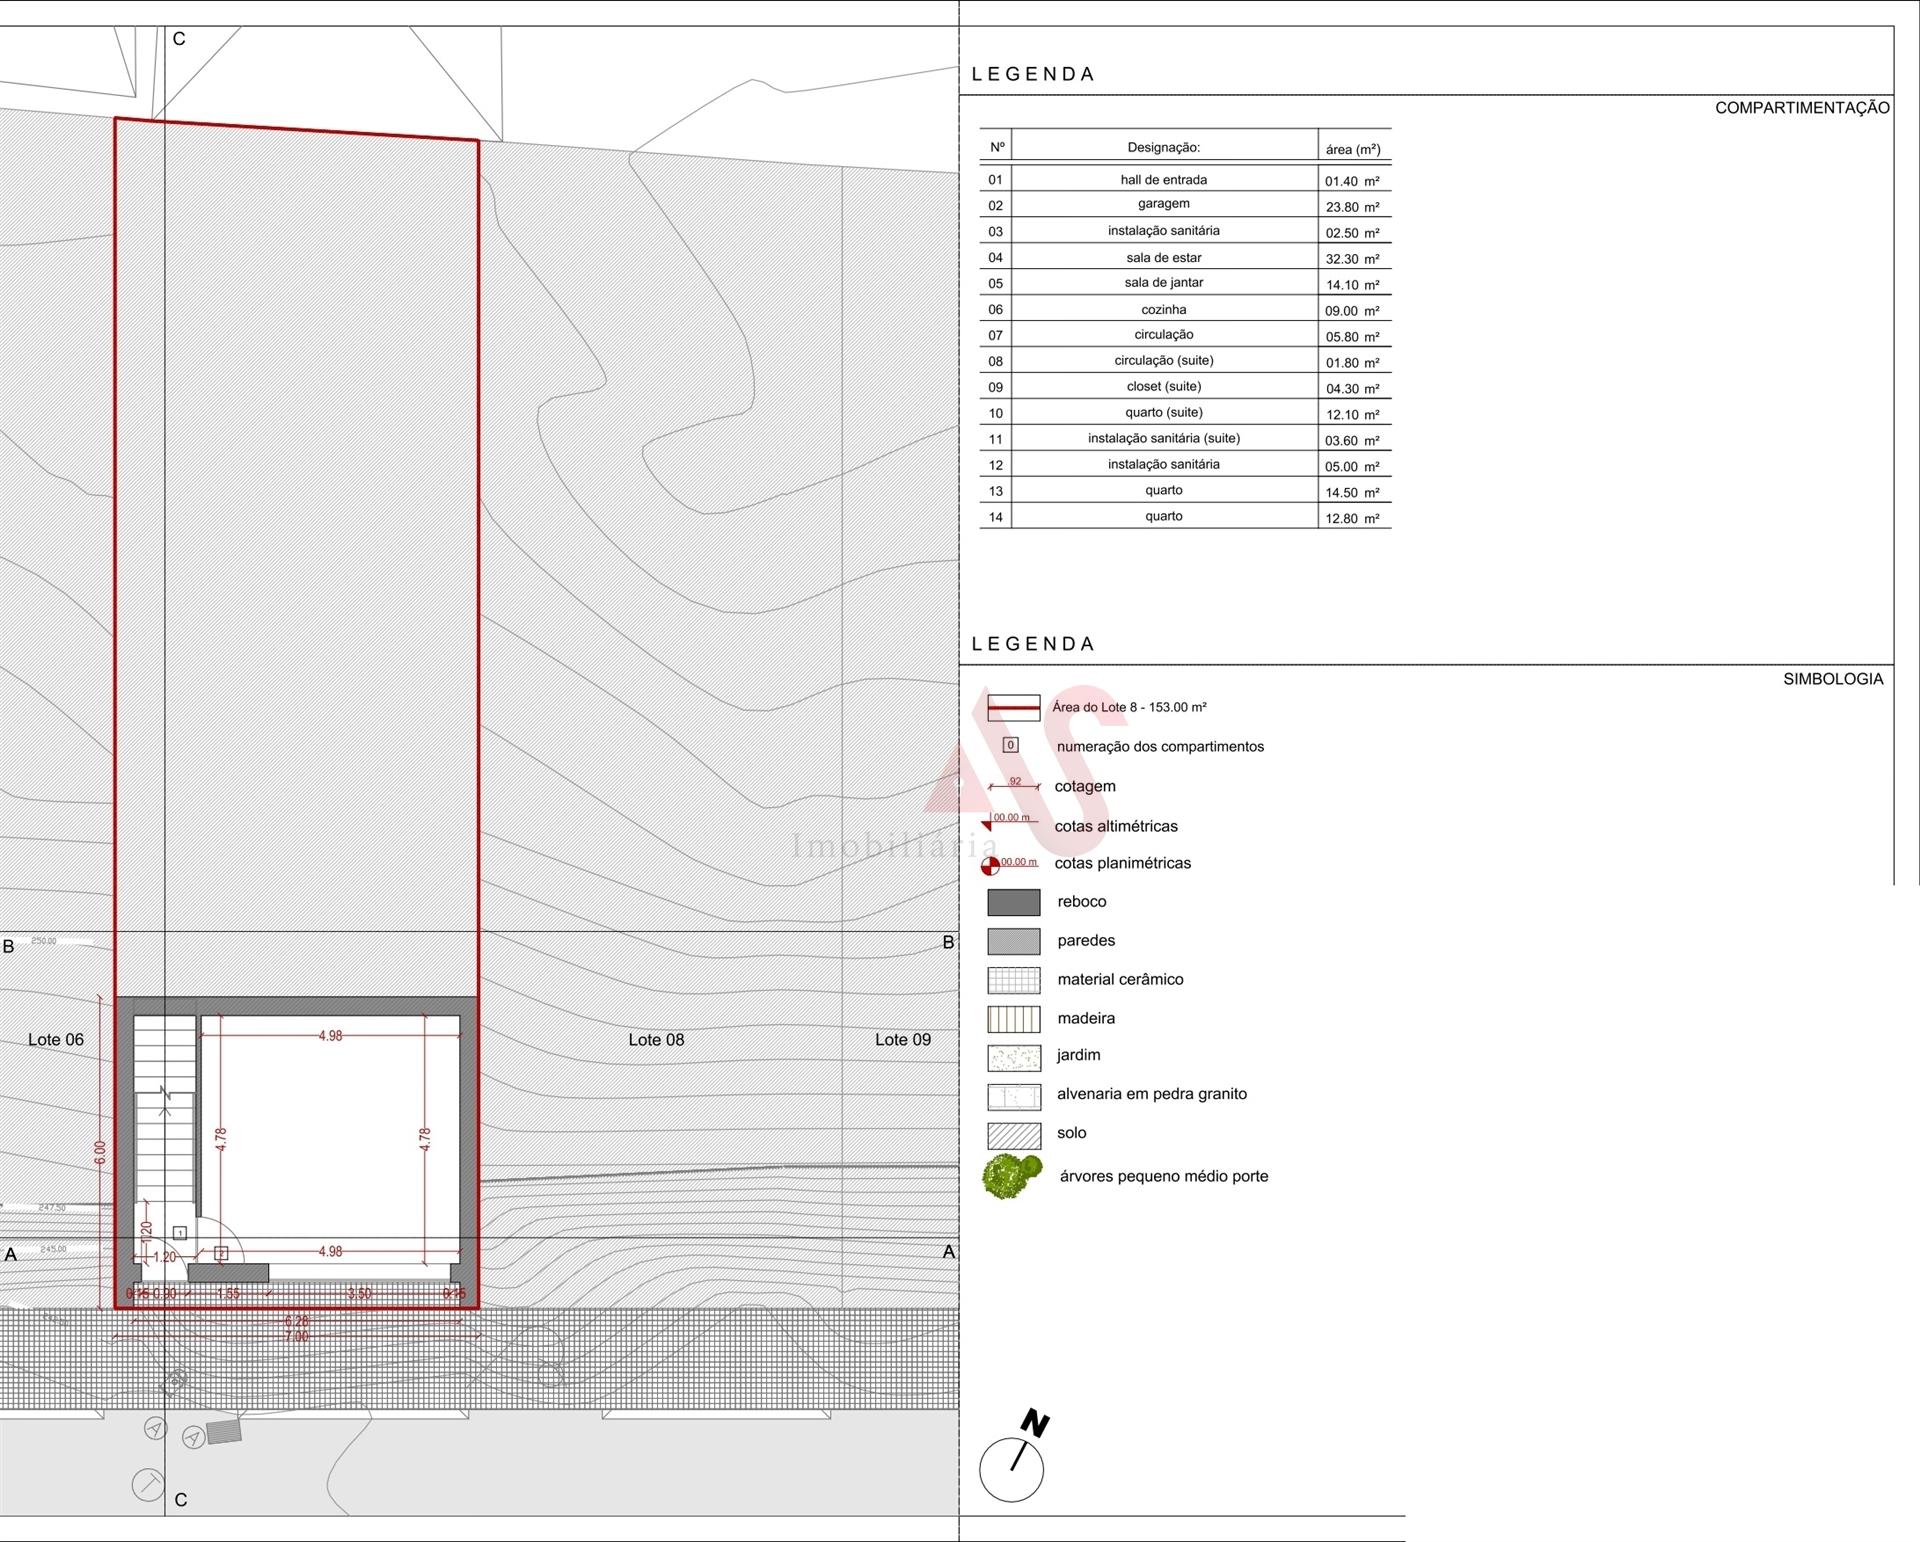This screenshot has width=1920, height=1542.
Task: Click the red lot area line symbol
Action: click(x=1013, y=708)
